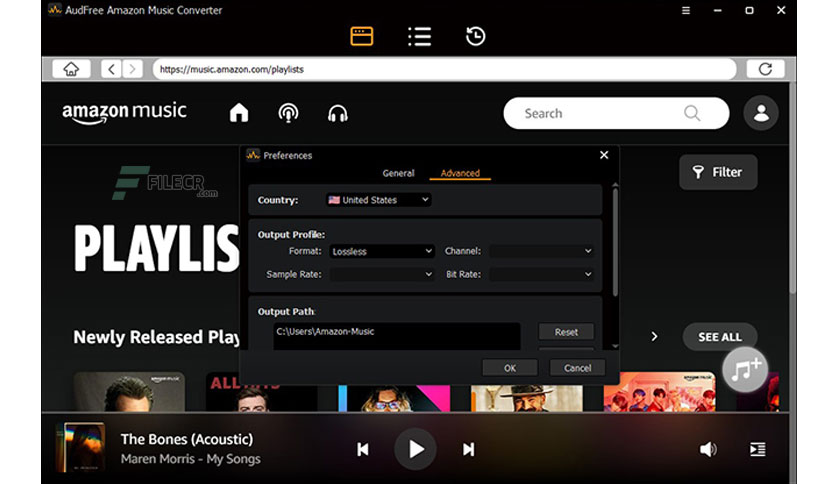Play the current song
This screenshot has height=484, width=836.
pos(415,449)
